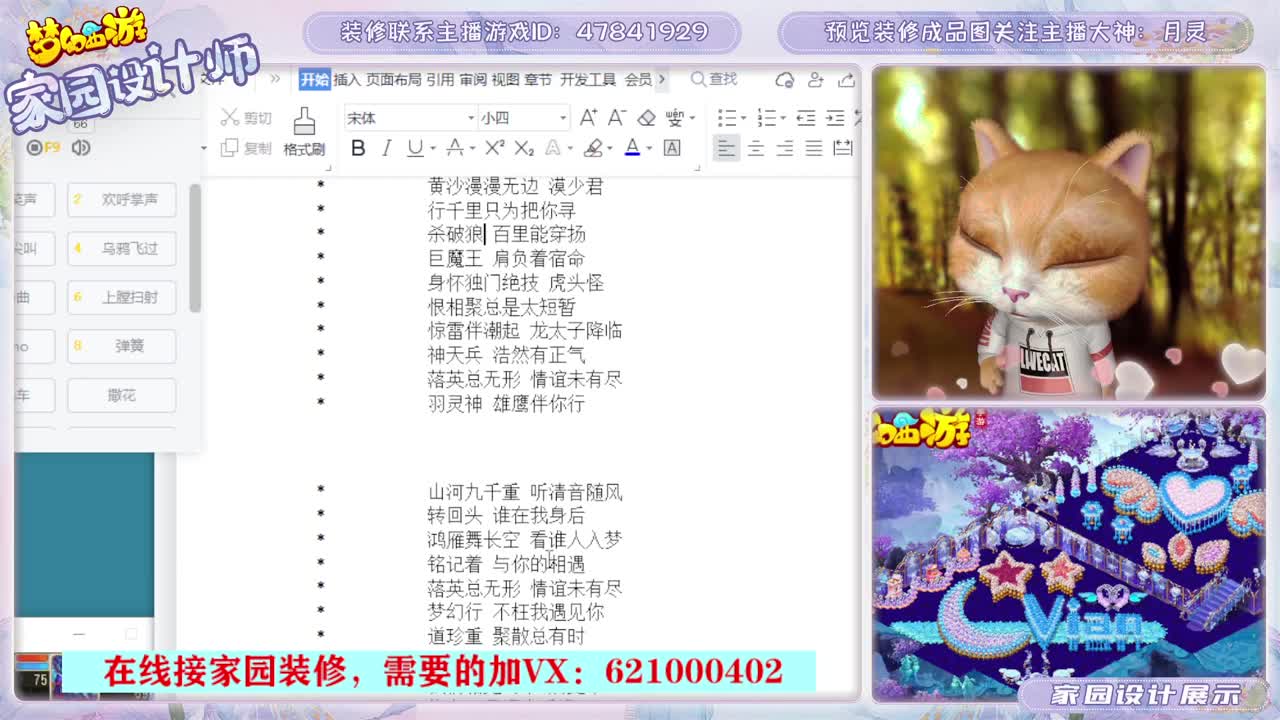This screenshot has width=1280, height=720.
Task: Increase paragraph indent
Action: coord(835,118)
